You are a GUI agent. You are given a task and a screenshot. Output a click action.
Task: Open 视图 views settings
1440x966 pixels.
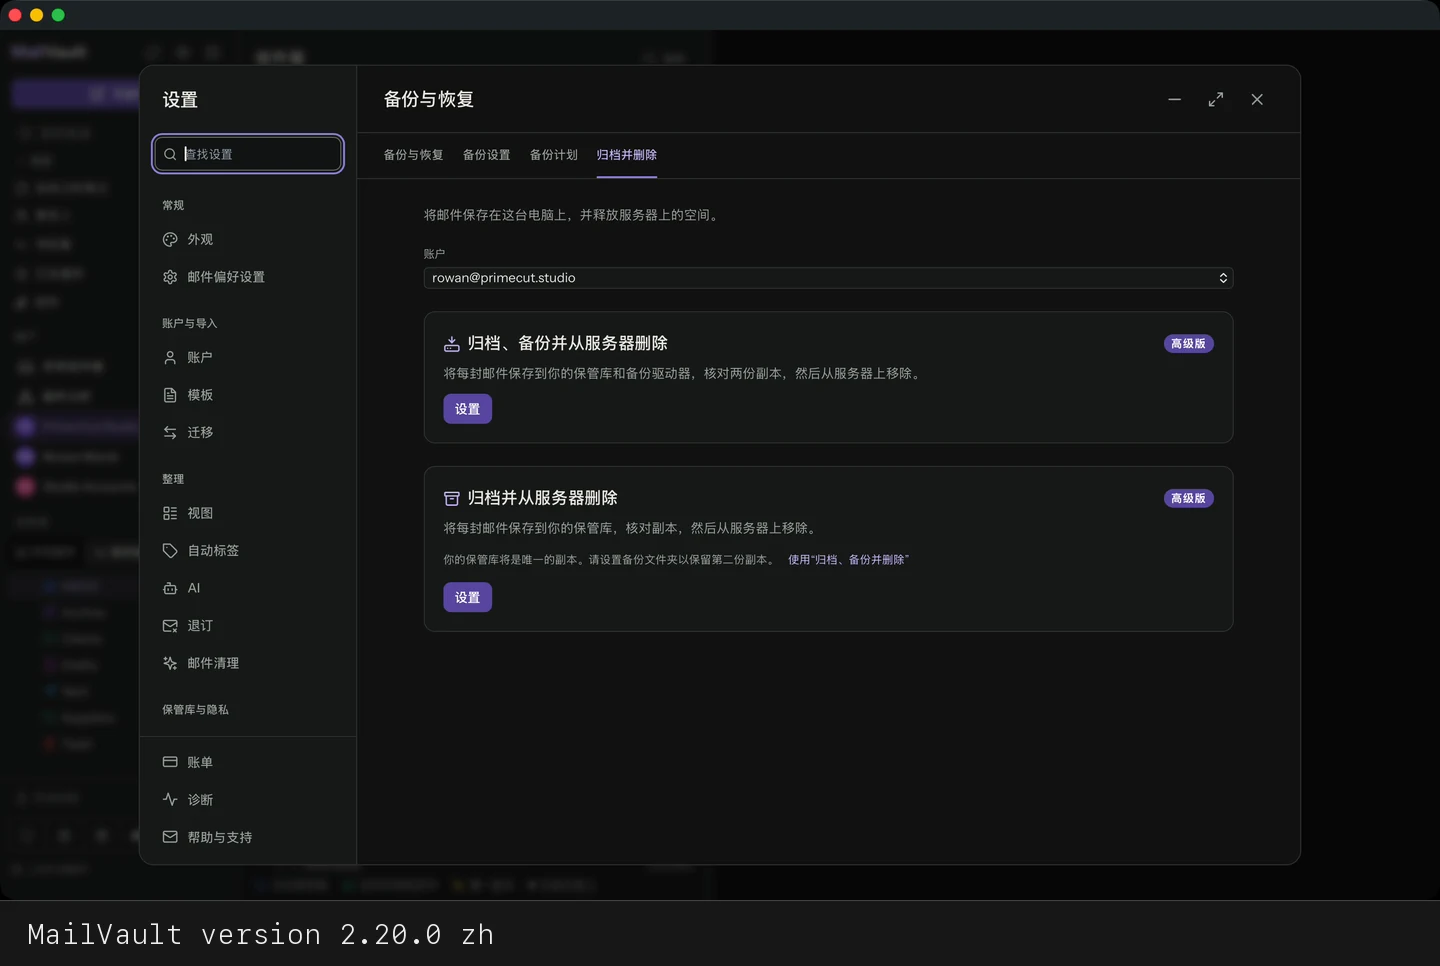pos(248,513)
